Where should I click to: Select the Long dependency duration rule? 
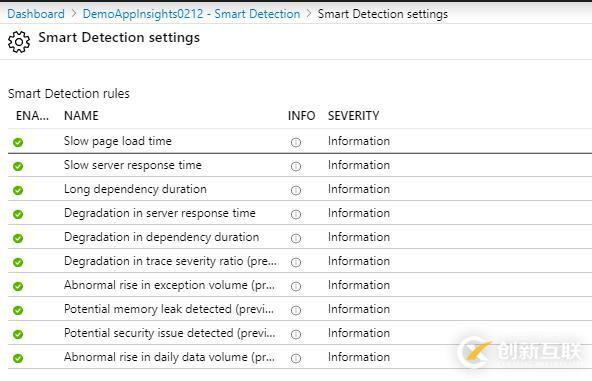coord(135,189)
